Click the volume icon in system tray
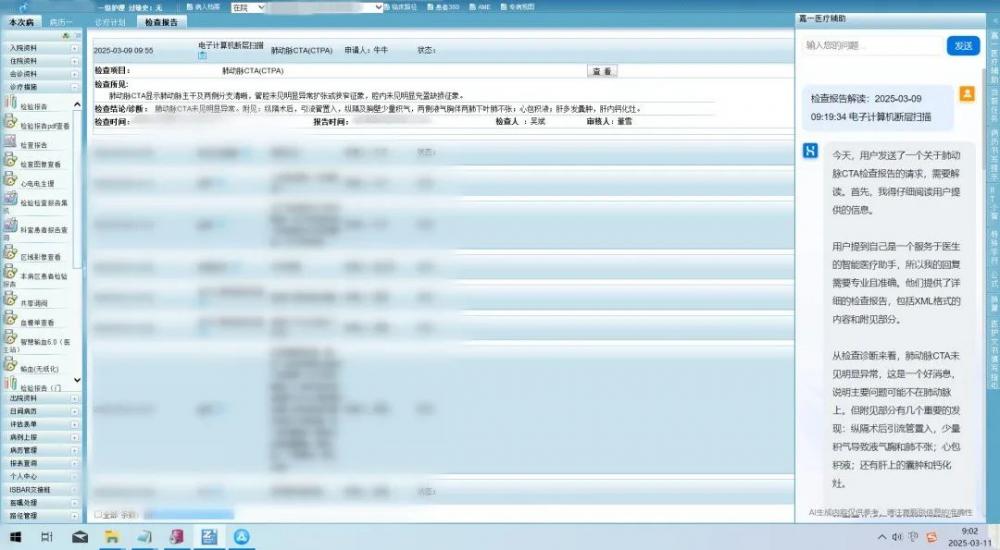The height and width of the screenshot is (550, 1000). [897, 537]
